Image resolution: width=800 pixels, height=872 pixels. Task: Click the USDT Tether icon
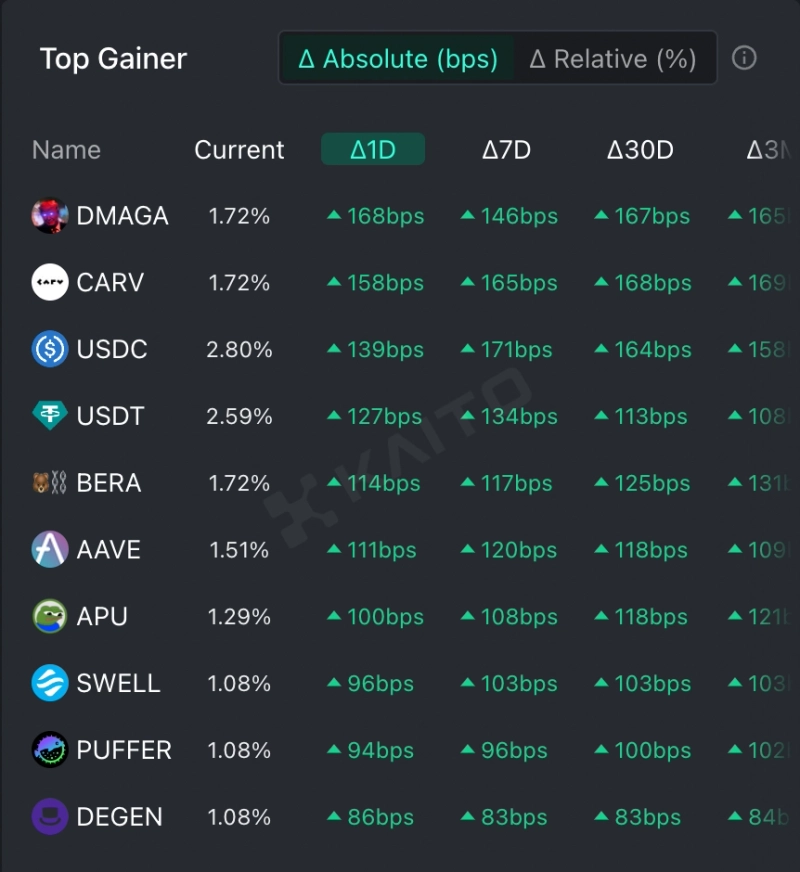point(50,416)
